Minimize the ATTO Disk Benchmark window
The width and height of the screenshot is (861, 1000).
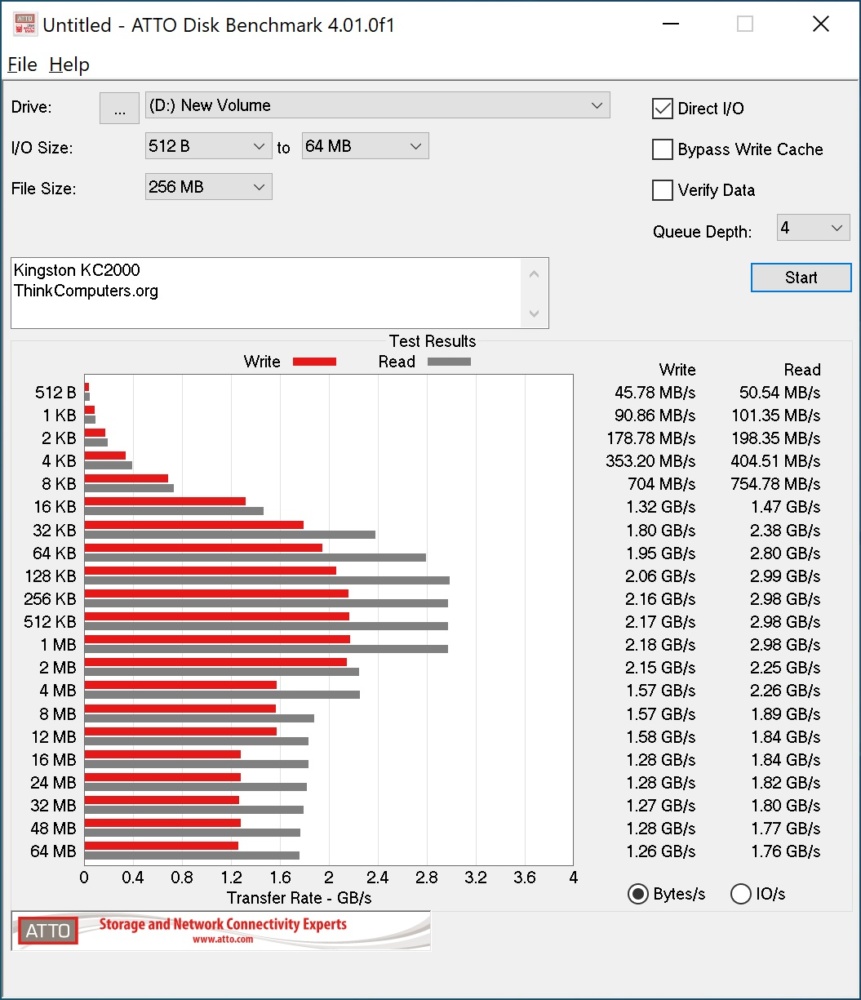coord(670,24)
